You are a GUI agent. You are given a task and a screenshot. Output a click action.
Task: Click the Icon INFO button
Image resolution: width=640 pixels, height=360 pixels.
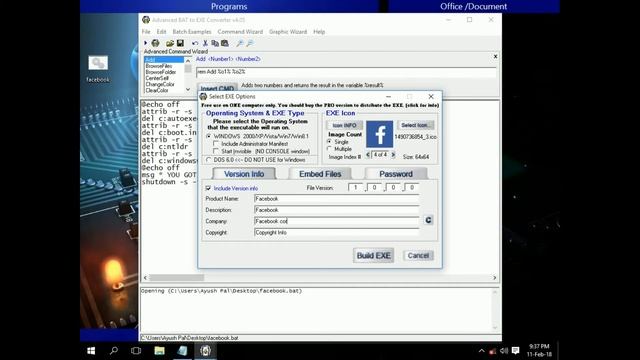point(344,125)
